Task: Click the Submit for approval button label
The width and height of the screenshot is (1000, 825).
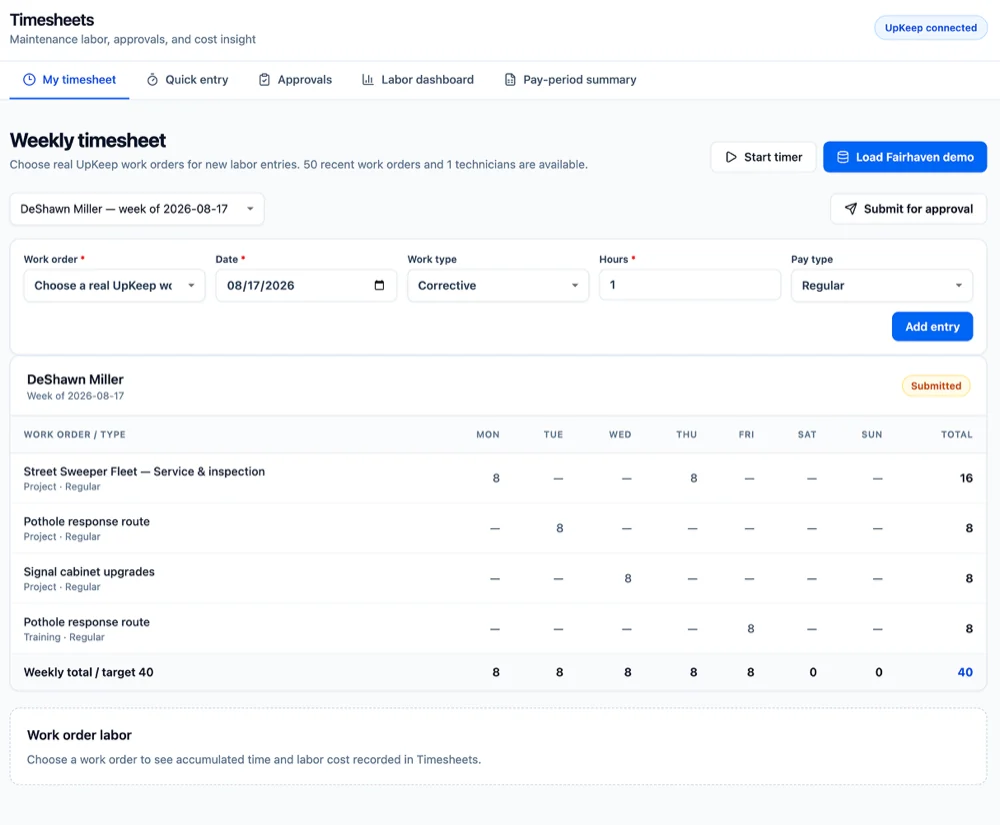Action: point(918,209)
